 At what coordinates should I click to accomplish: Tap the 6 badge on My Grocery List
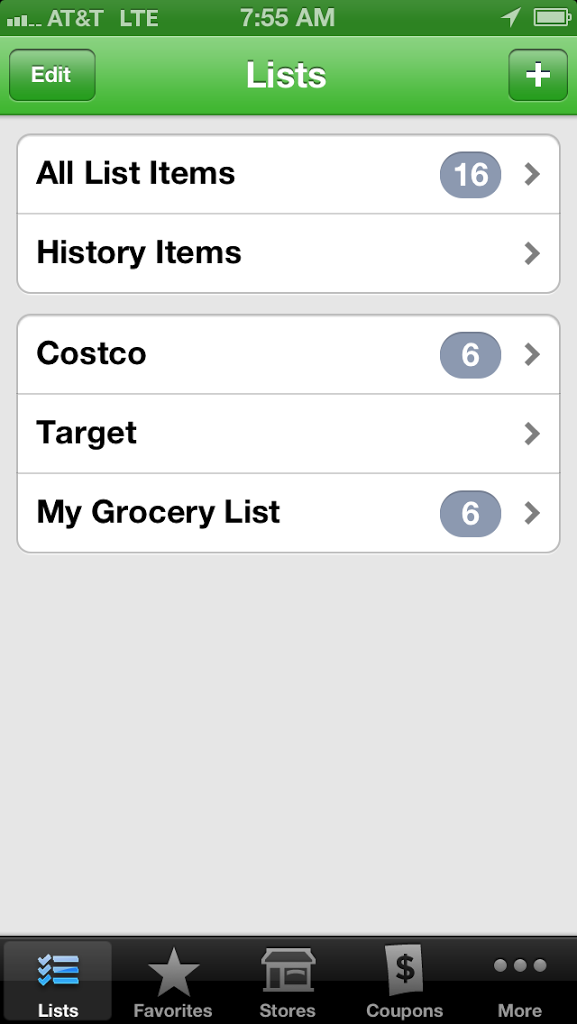pos(471,513)
